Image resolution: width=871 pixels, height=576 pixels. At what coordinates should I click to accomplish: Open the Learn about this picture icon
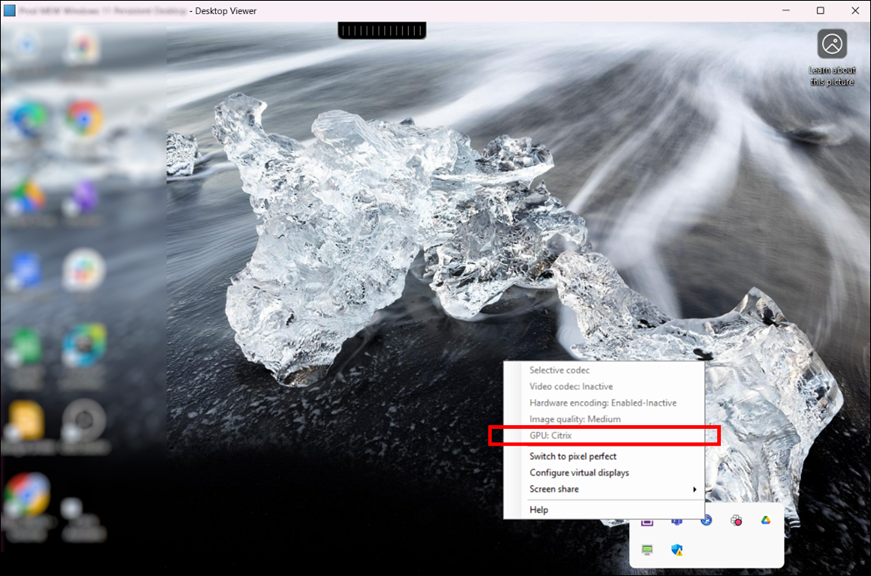(832, 45)
